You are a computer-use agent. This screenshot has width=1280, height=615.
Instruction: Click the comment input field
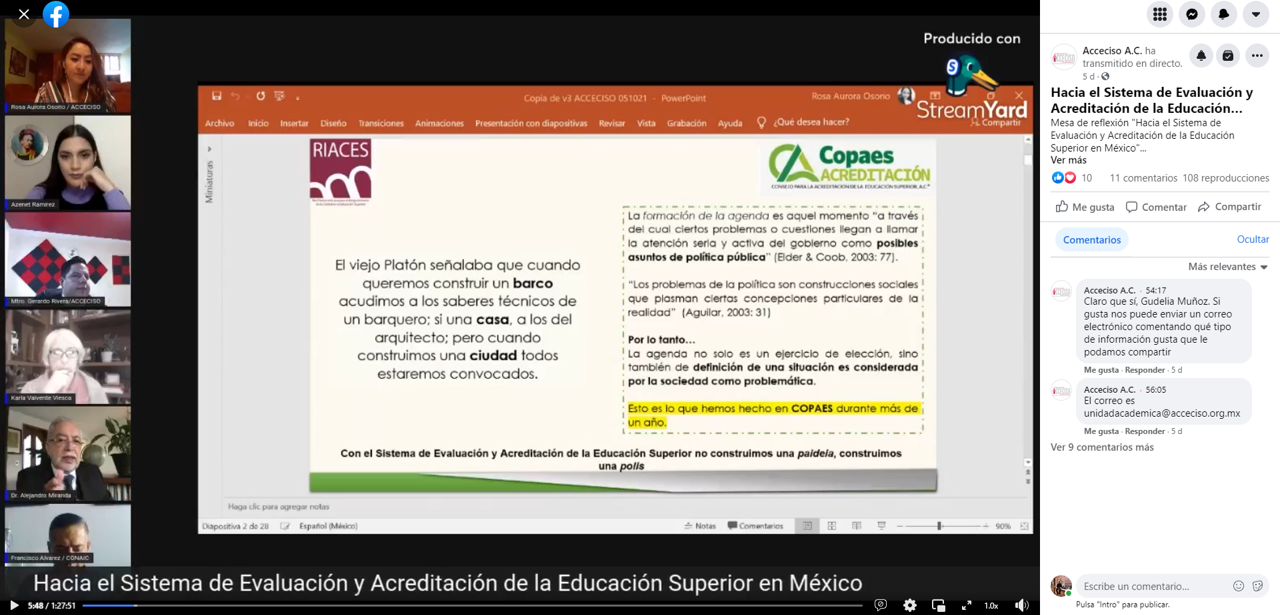(x=1150, y=586)
